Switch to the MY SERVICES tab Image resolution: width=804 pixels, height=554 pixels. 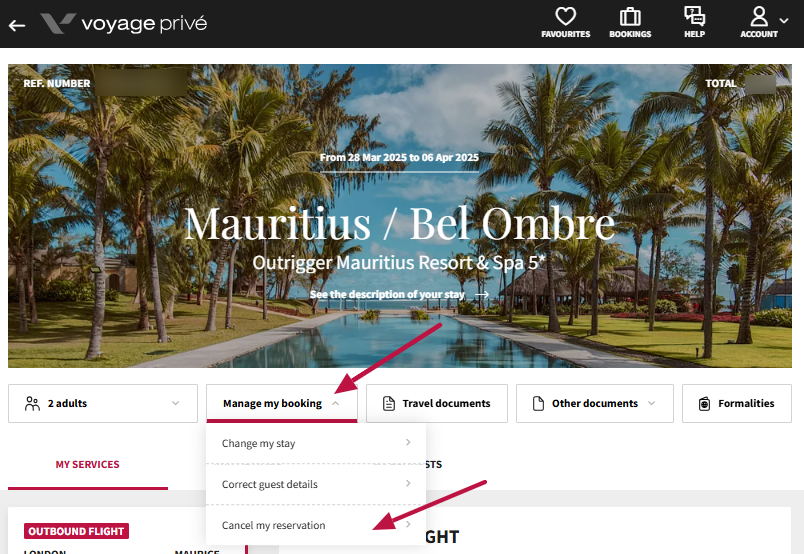88,464
